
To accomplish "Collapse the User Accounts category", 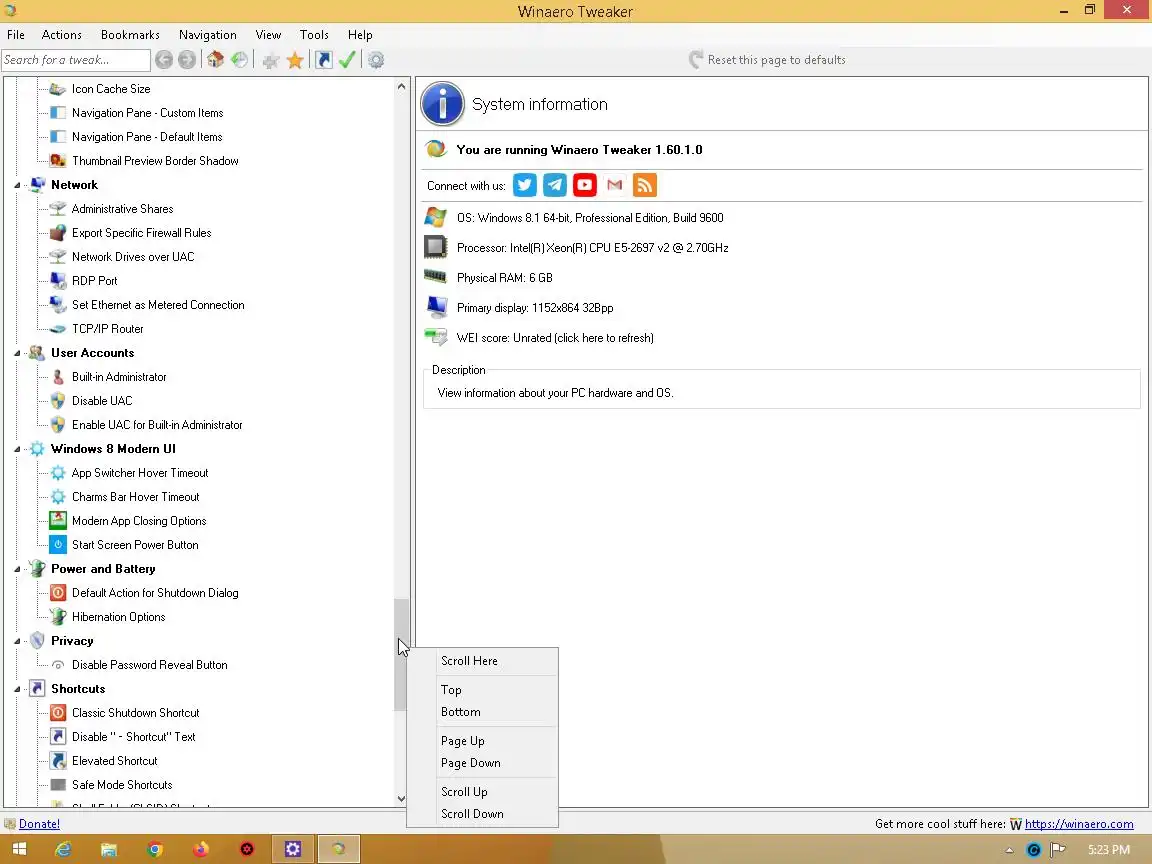I will point(17,353).
